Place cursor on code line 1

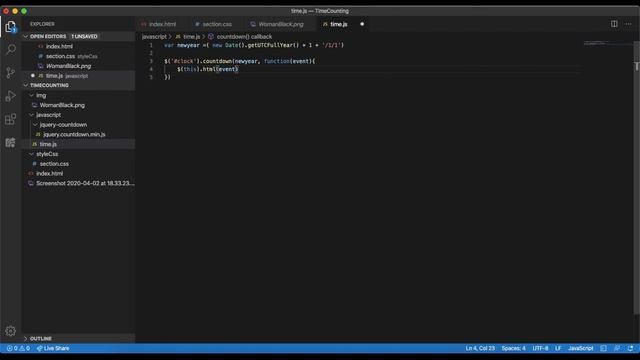coord(254,45)
